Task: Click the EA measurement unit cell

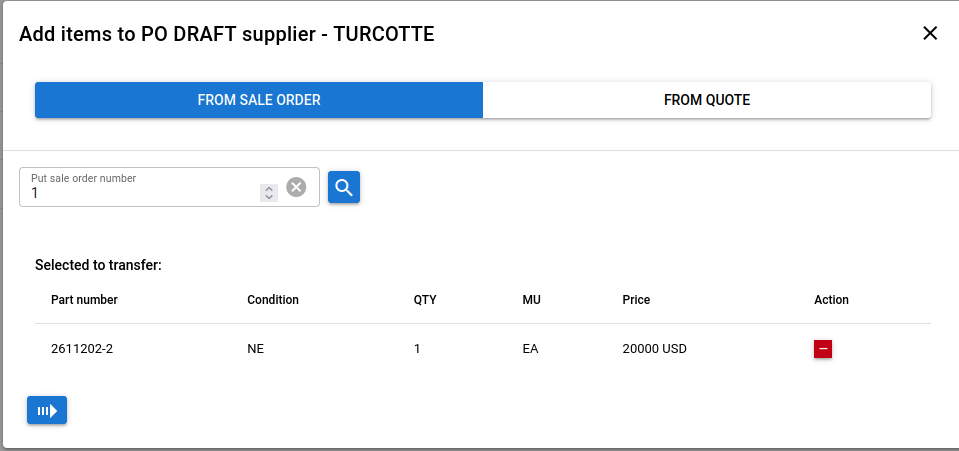Action: click(530, 350)
